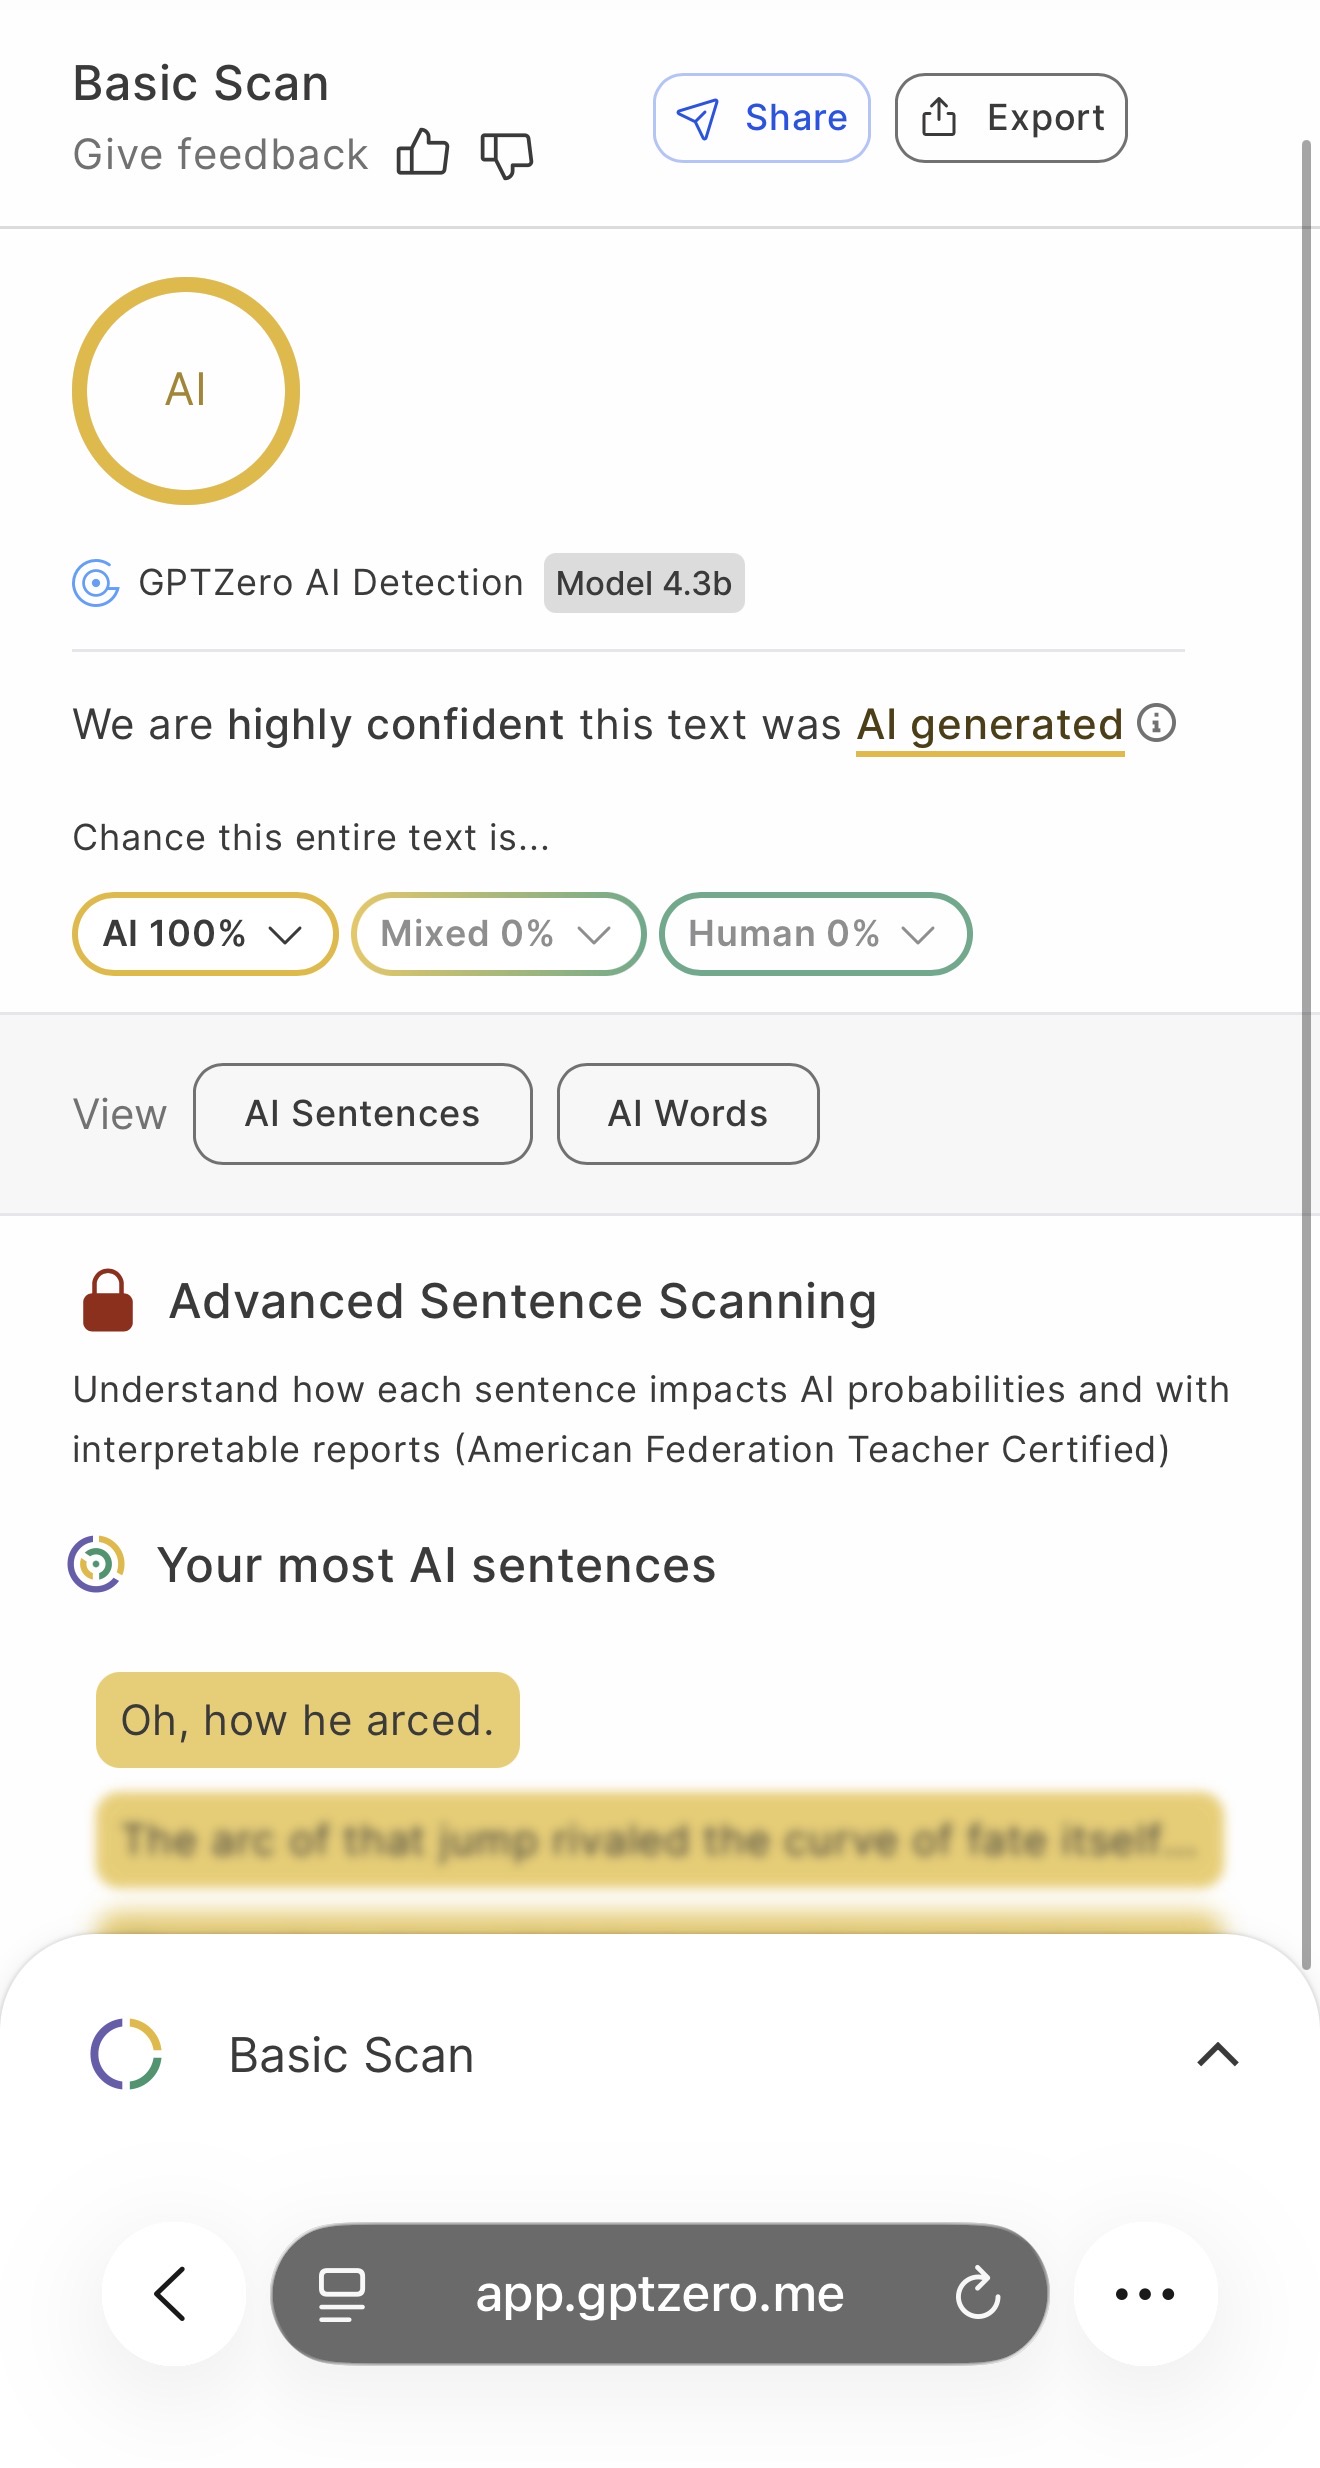Image resolution: width=1320 pixels, height=2468 pixels.
Task: Select the highlighted sentence "Oh, how he arced."
Action: [308, 1720]
